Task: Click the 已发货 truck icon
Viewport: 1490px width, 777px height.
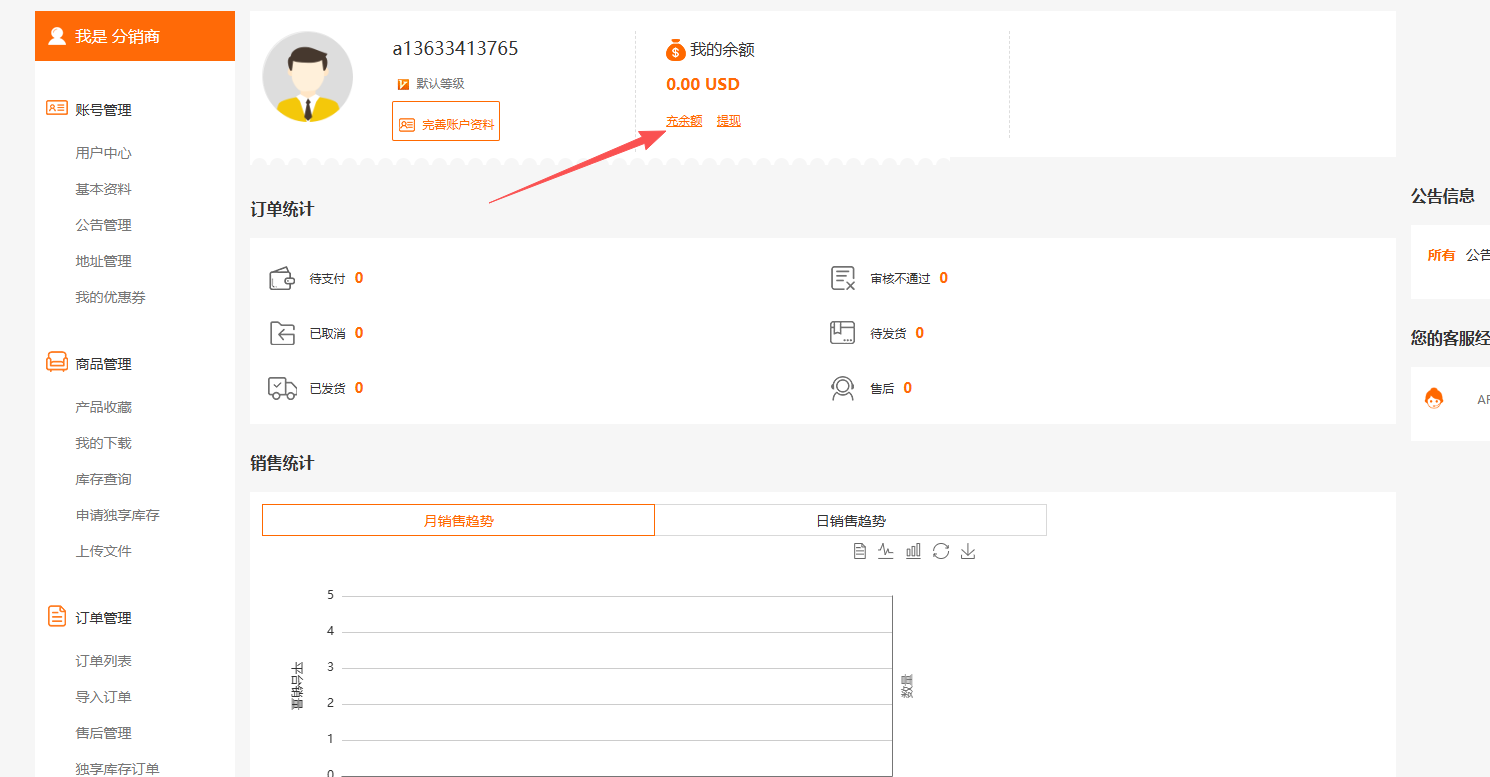Action: [283, 388]
